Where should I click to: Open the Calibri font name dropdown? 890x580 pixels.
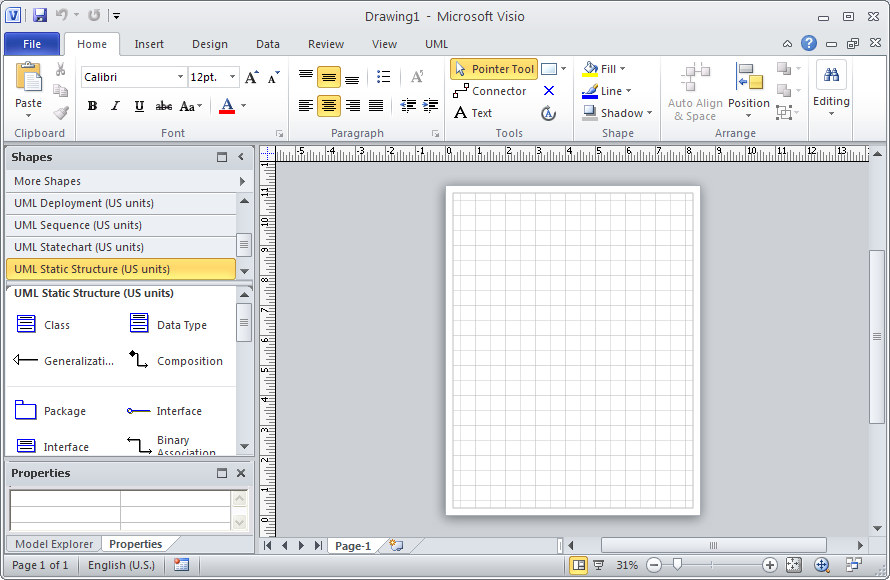[x=180, y=77]
